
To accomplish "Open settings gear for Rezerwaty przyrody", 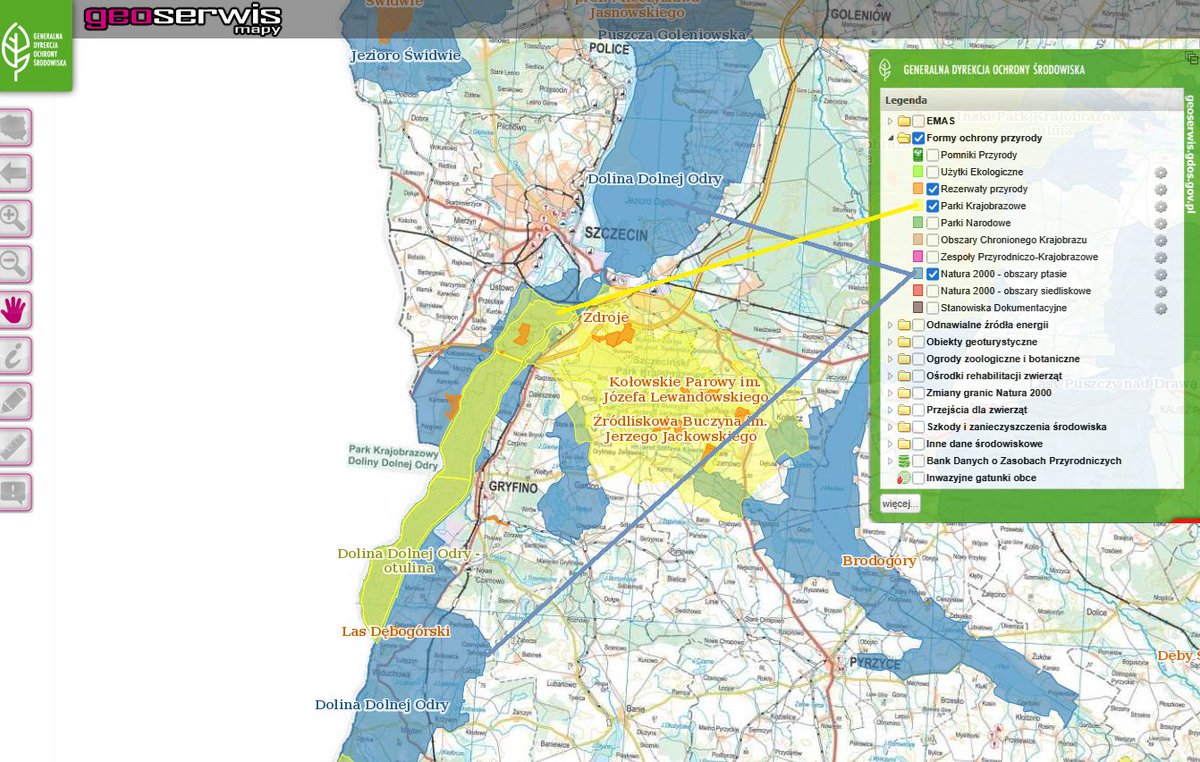I will 1161,189.
